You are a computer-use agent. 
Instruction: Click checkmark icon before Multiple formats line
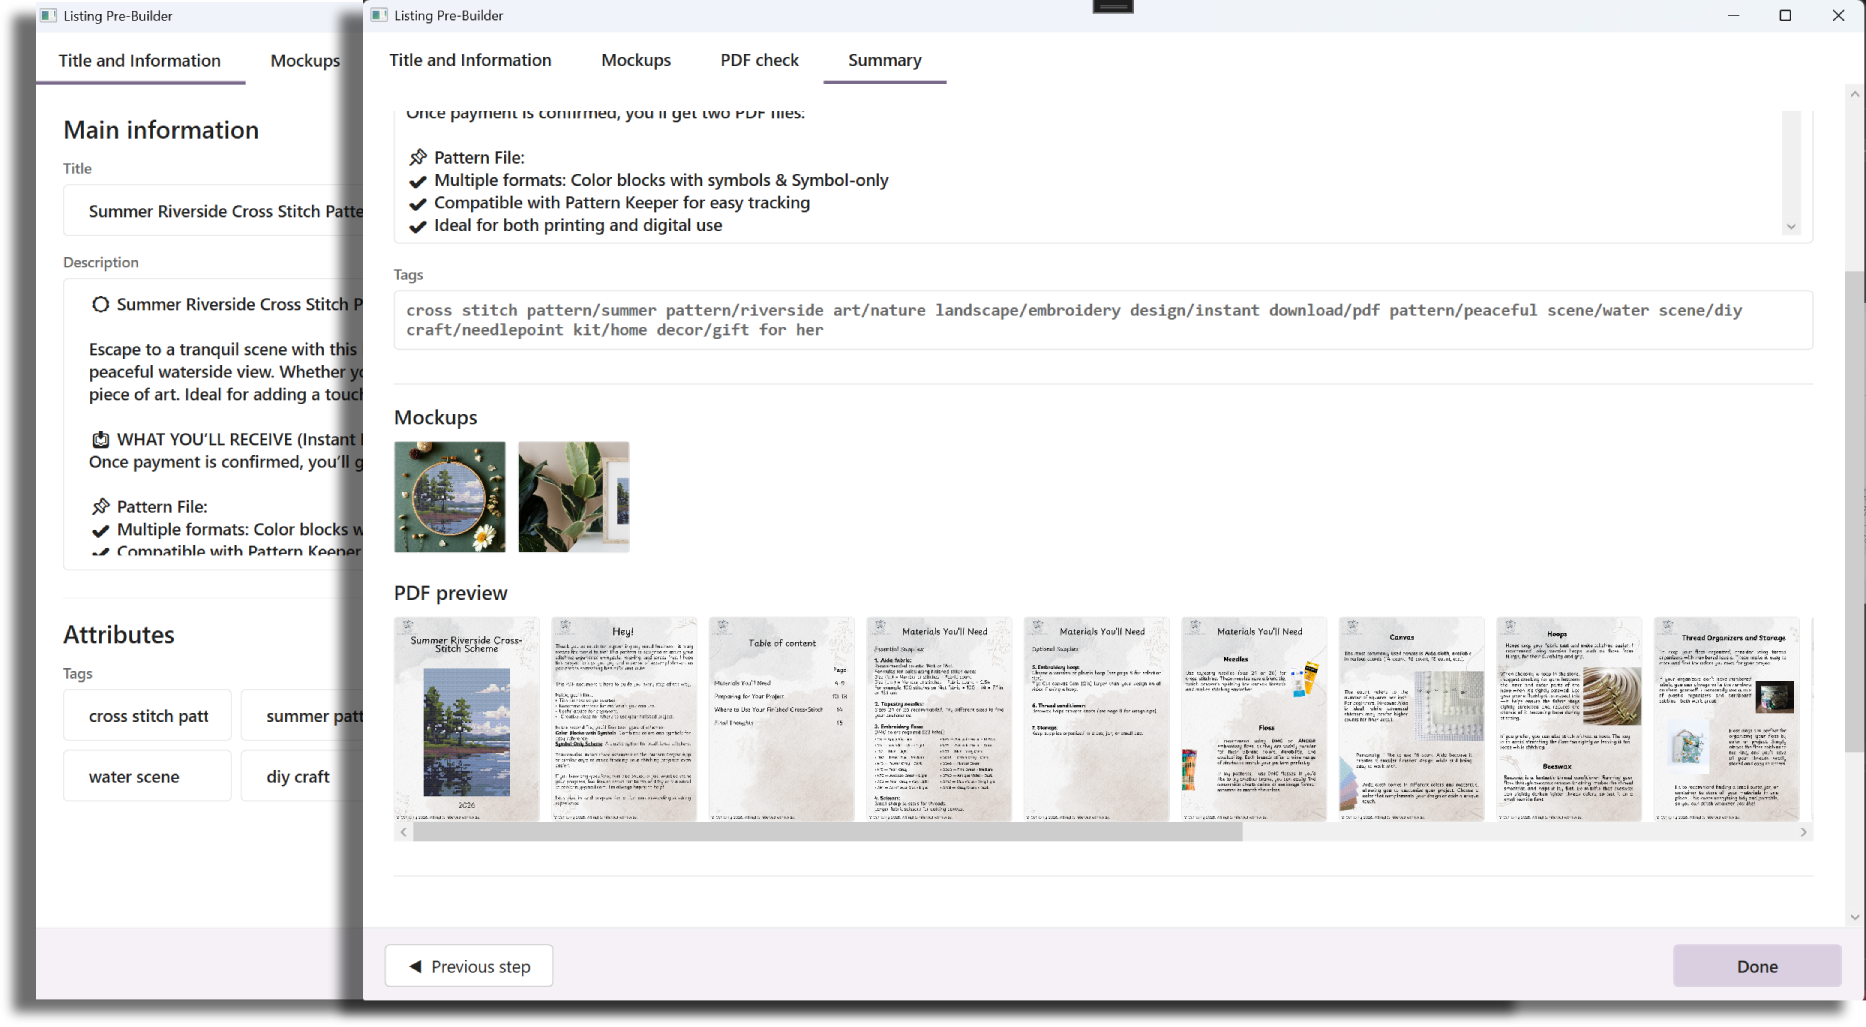[x=418, y=181]
